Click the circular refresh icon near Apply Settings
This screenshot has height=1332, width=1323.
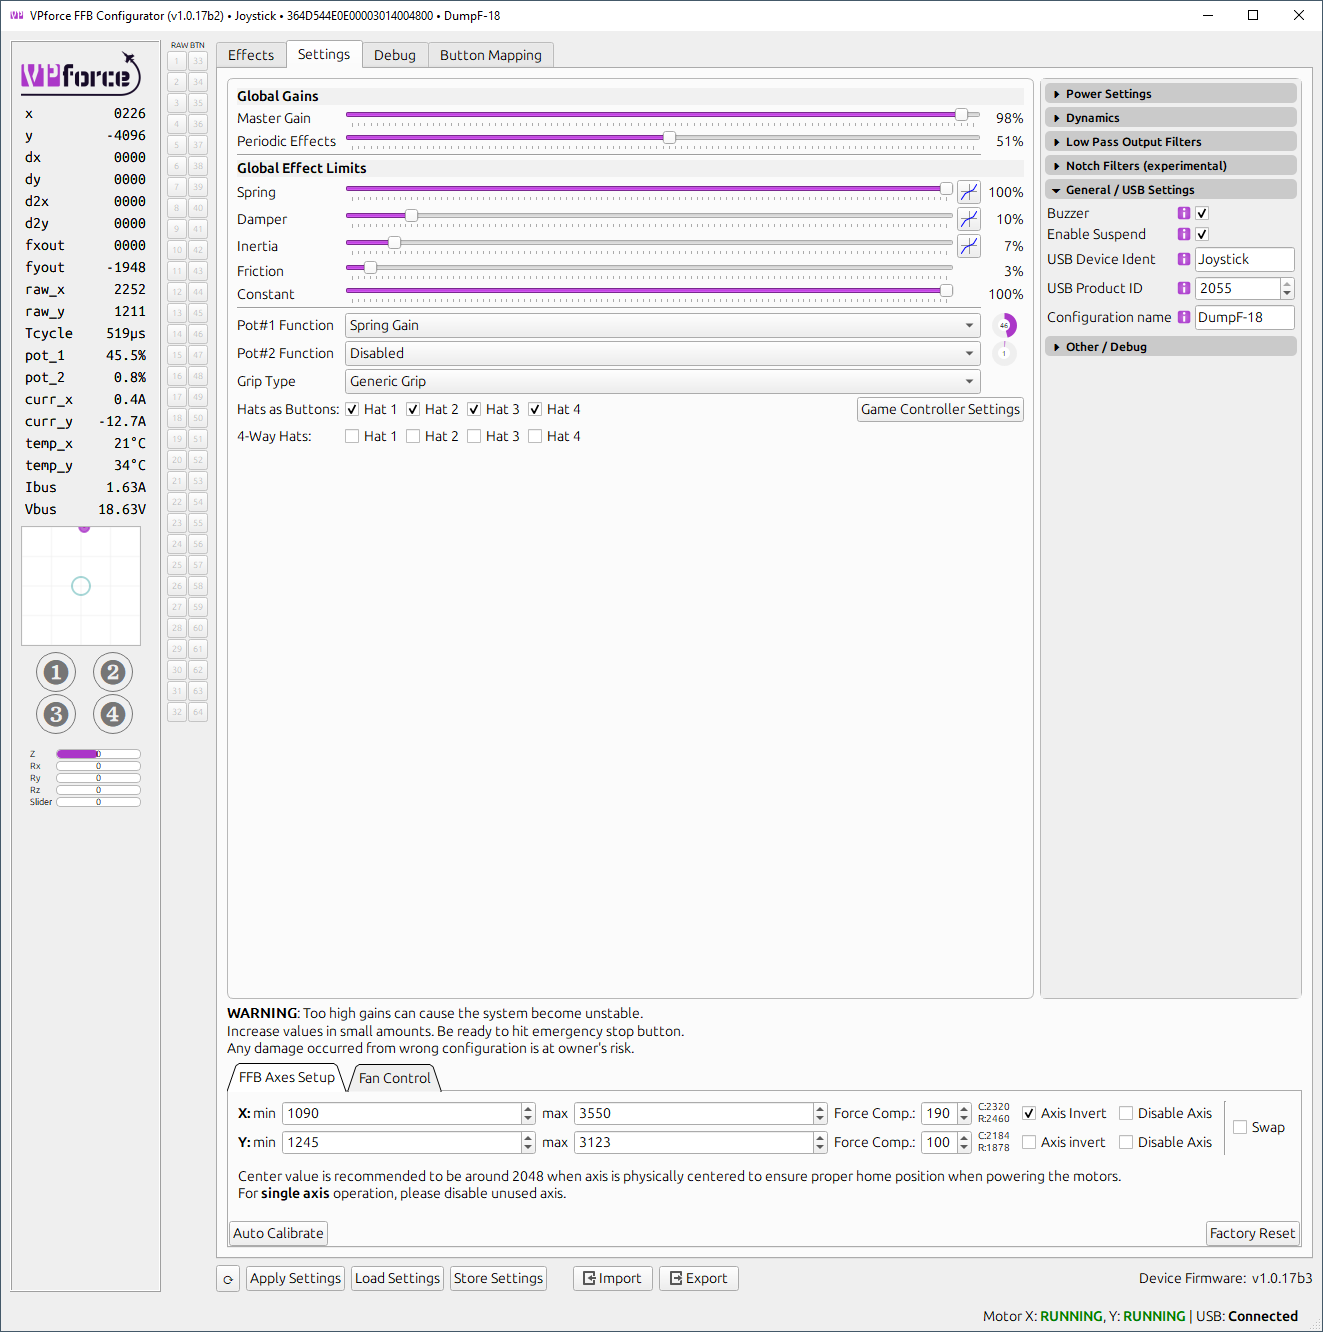pos(227,1278)
